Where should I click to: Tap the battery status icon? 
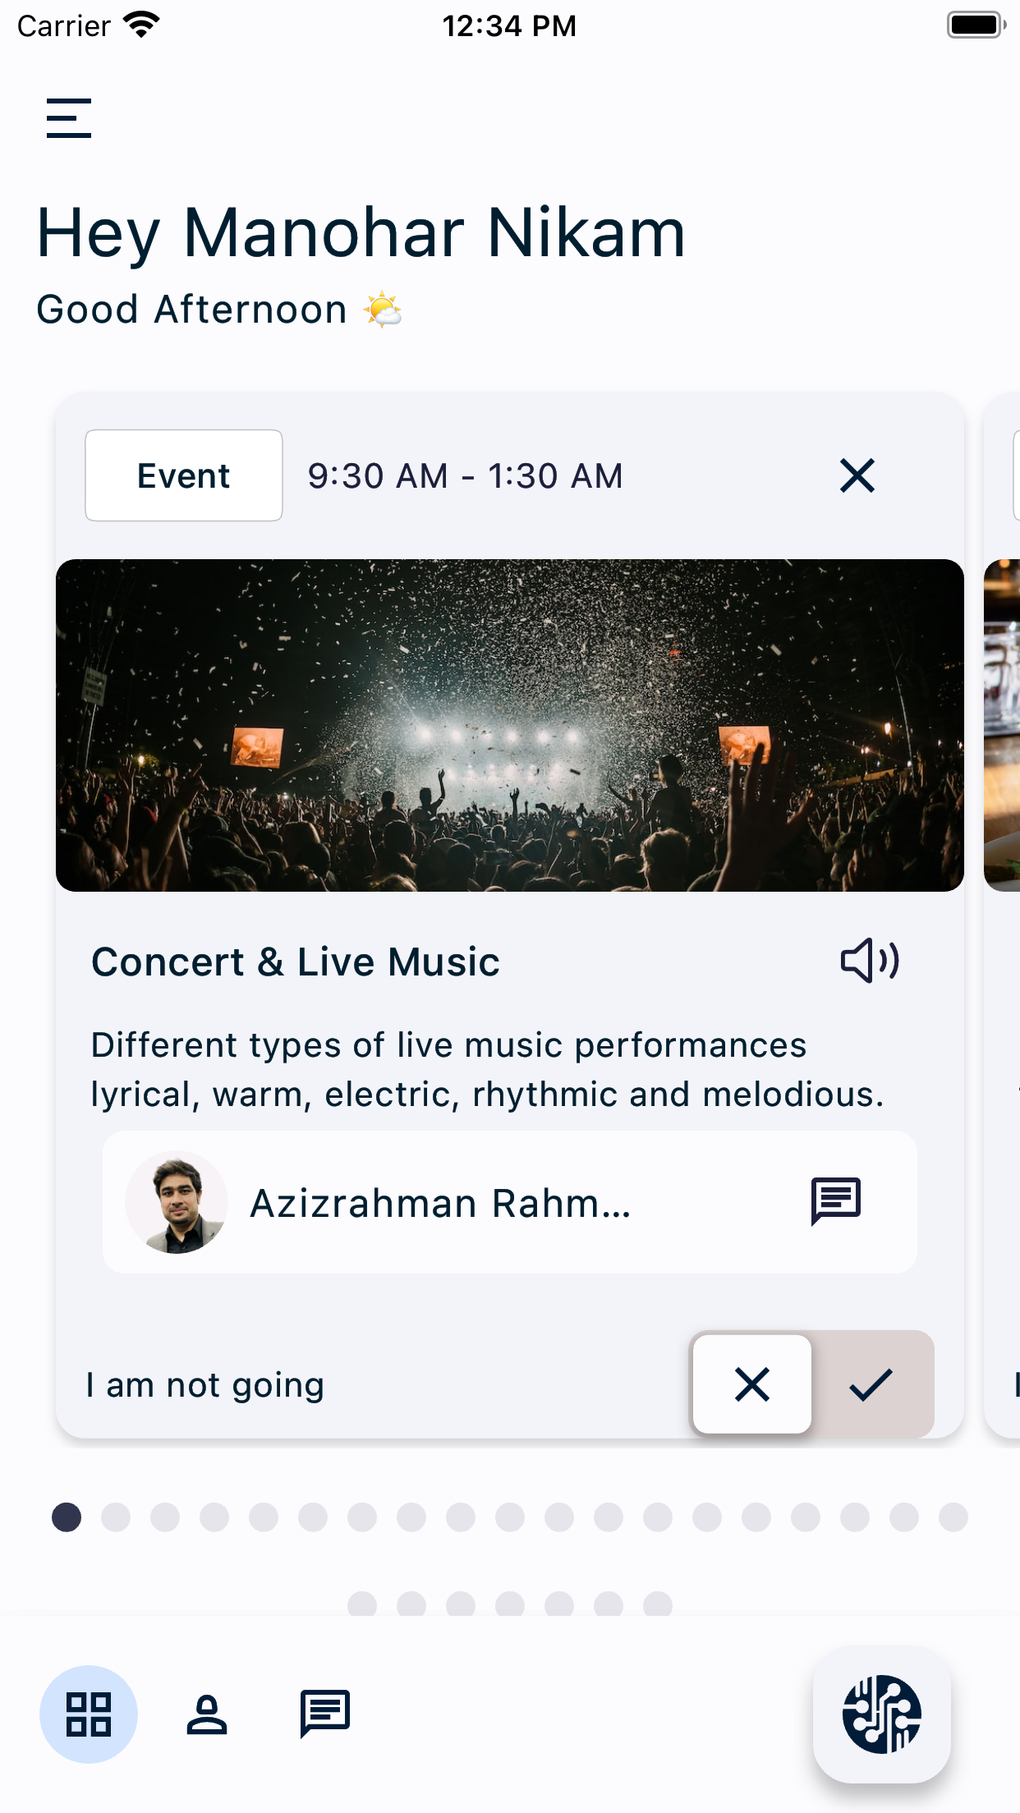pyautogui.click(x=975, y=25)
